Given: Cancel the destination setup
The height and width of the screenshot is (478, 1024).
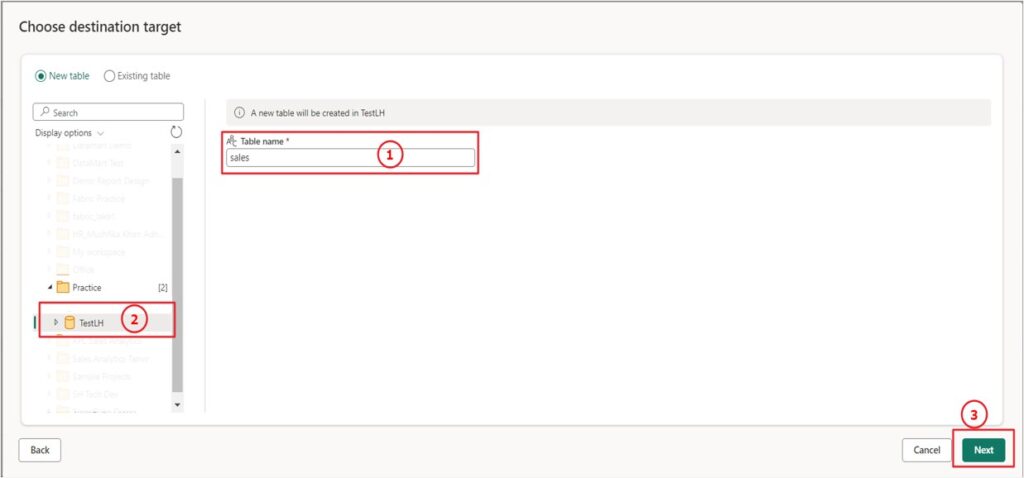Looking at the screenshot, I should pos(926,450).
